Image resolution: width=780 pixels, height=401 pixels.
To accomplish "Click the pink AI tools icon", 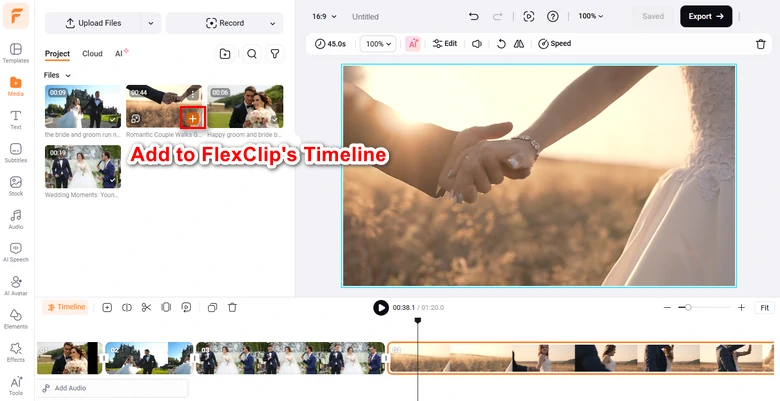I will pyautogui.click(x=412, y=44).
